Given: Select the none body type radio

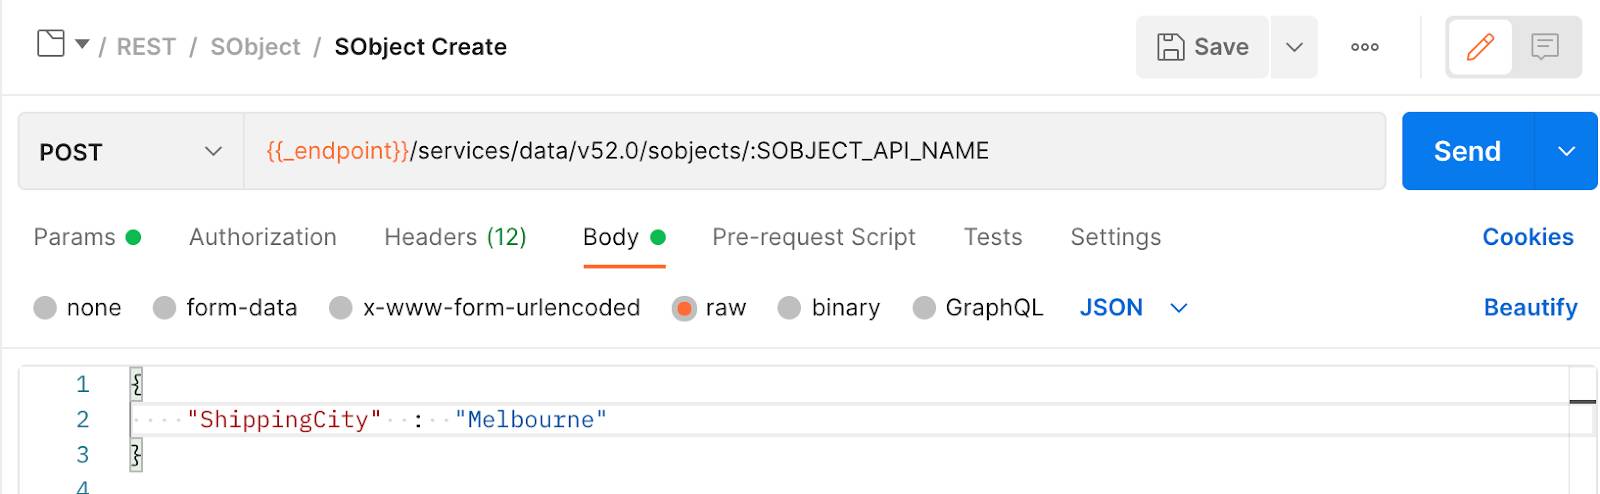Looking at the screenshot, I should point(45,307).
